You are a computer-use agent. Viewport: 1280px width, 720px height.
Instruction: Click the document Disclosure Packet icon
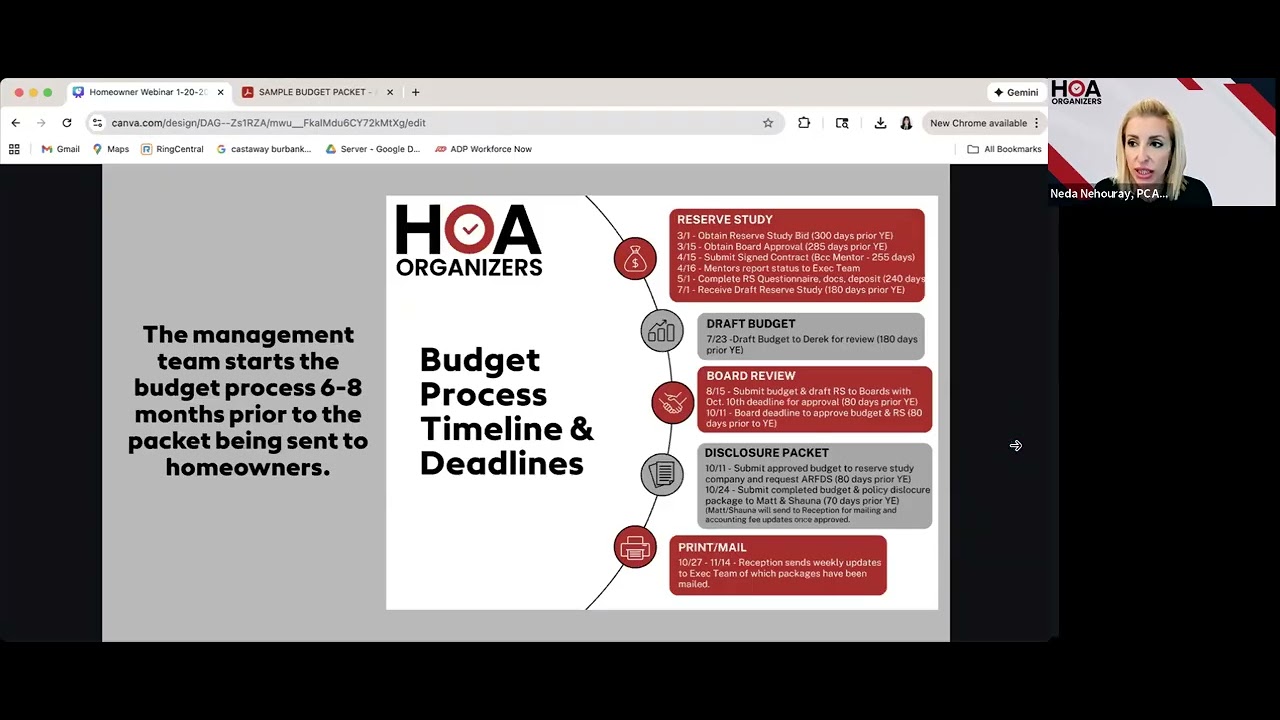coord(662,473)
